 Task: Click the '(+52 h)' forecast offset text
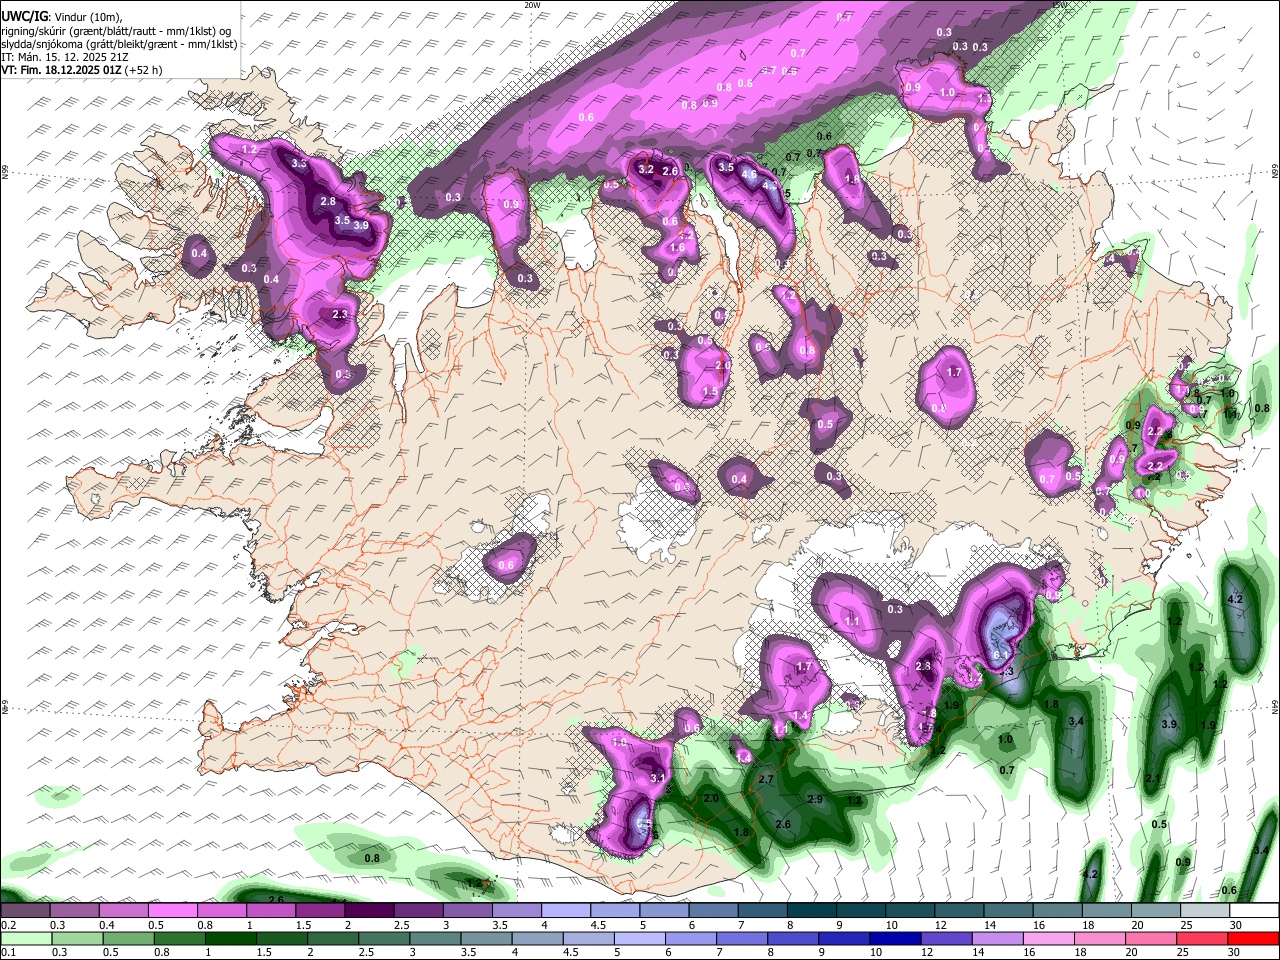pos(143,70)
